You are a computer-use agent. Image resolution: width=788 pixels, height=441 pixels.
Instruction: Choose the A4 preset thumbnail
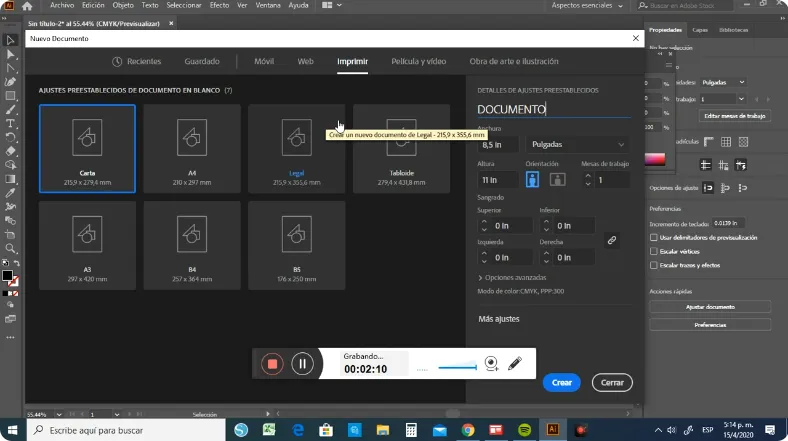[x=192, y=148]
